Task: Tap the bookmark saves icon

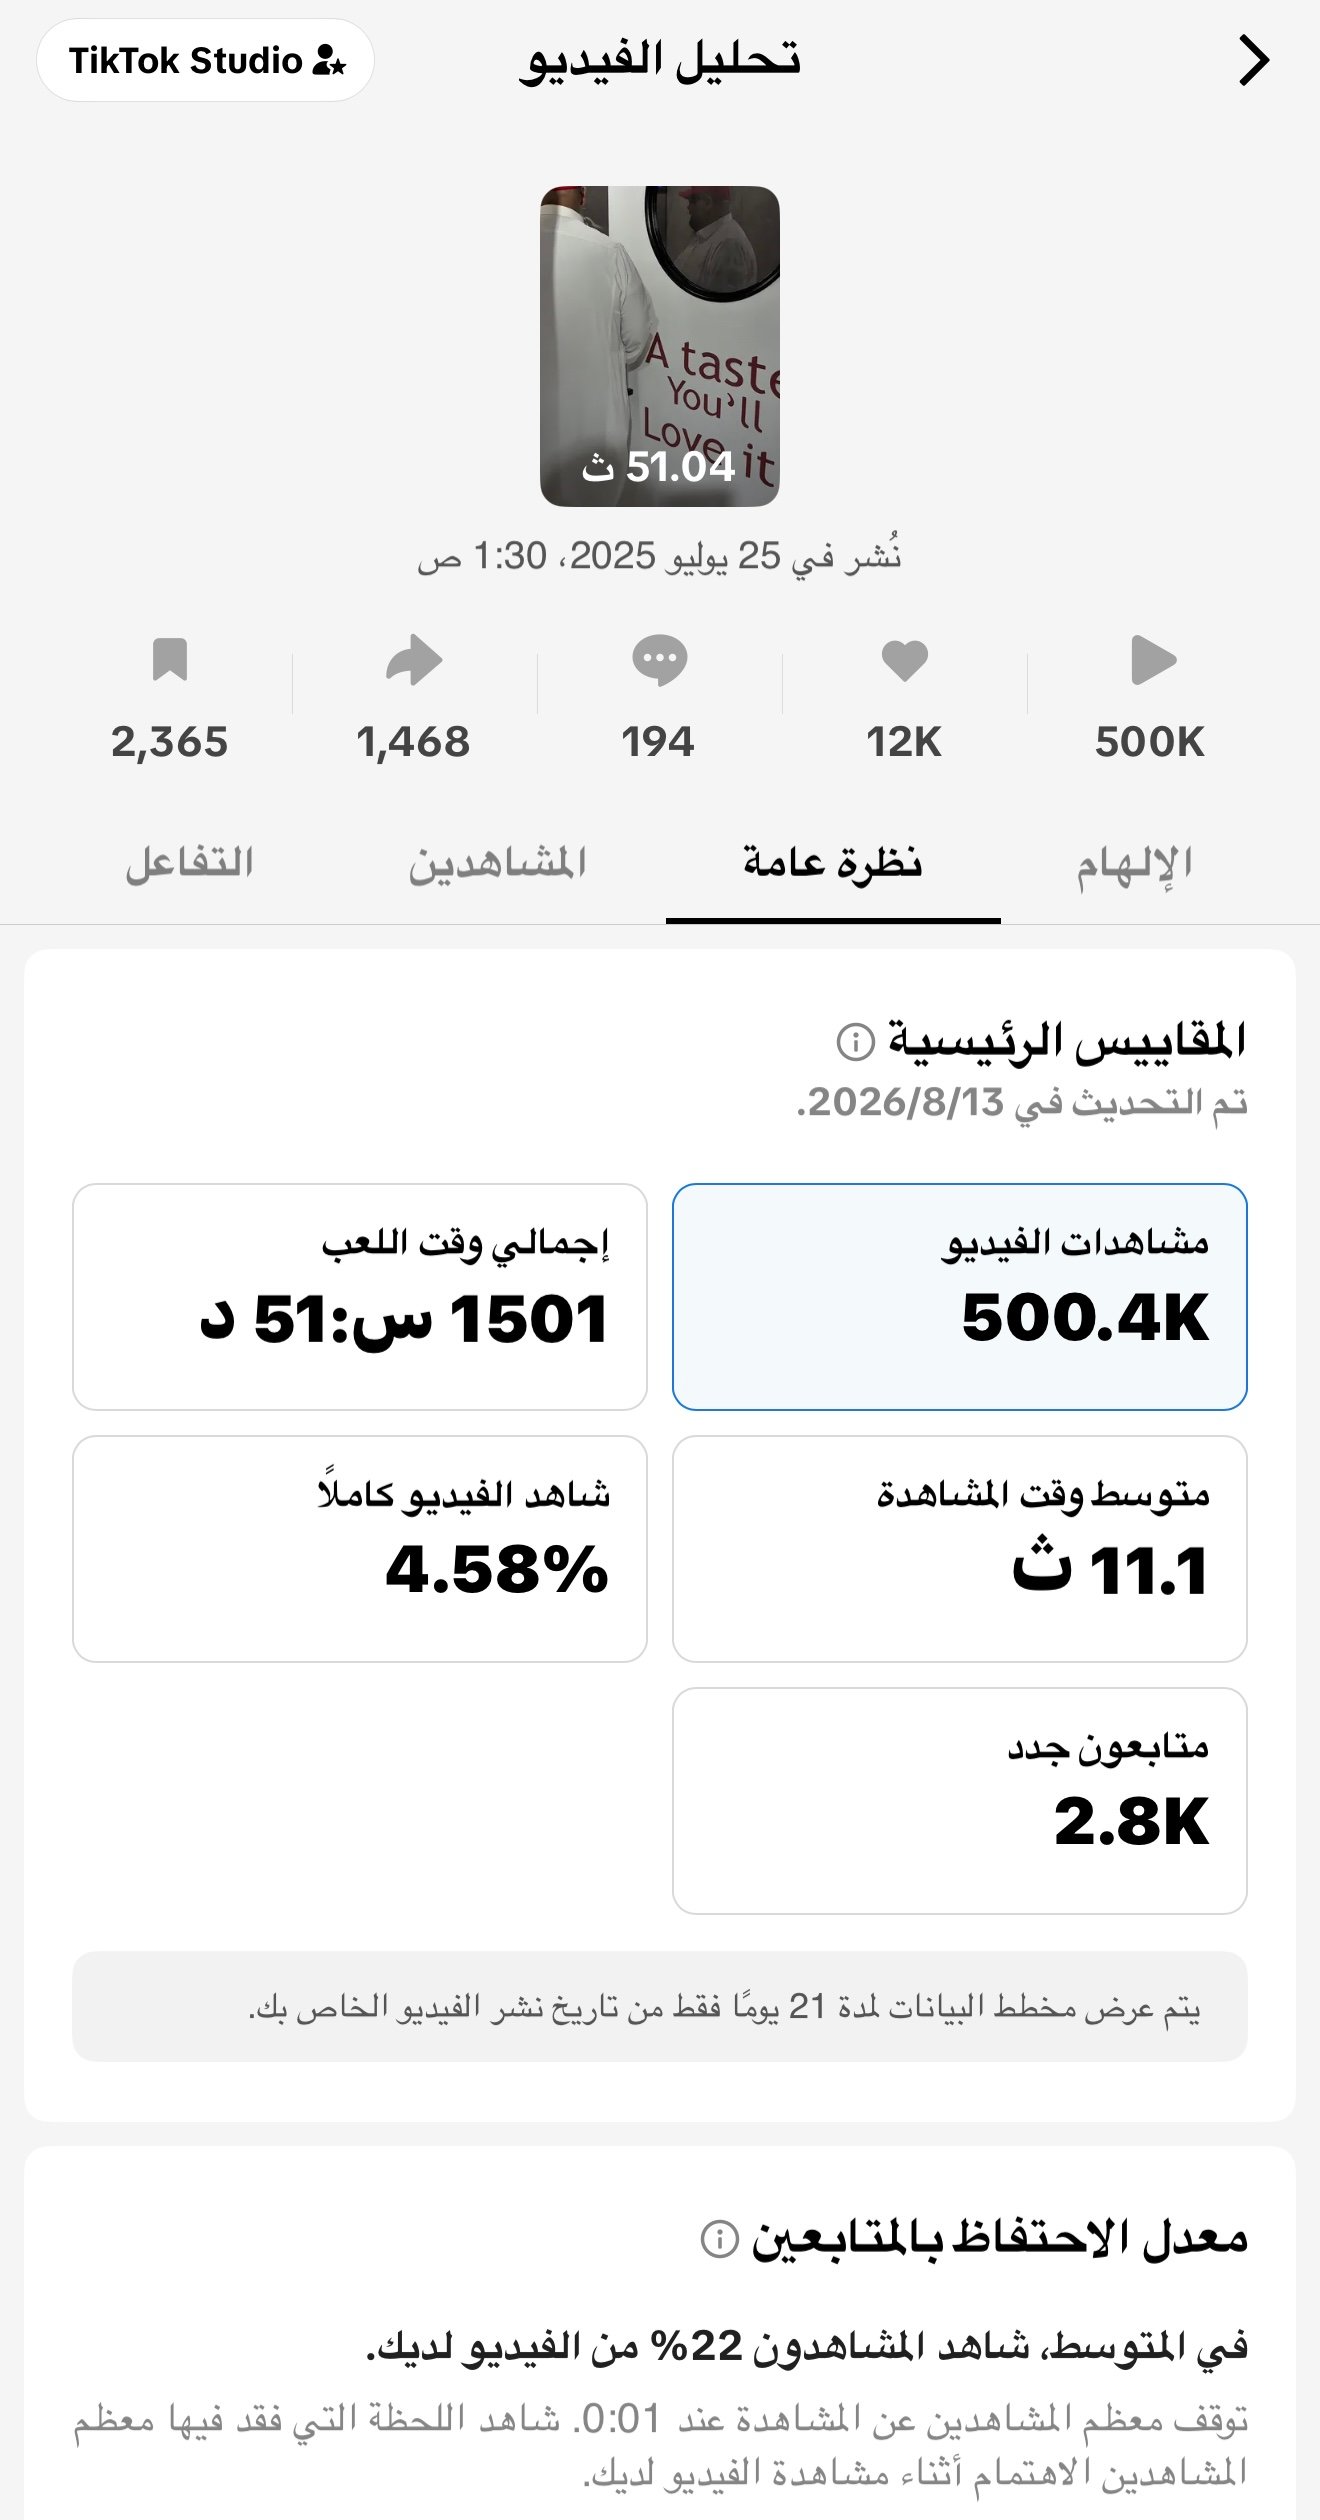Action: [170, 660]
